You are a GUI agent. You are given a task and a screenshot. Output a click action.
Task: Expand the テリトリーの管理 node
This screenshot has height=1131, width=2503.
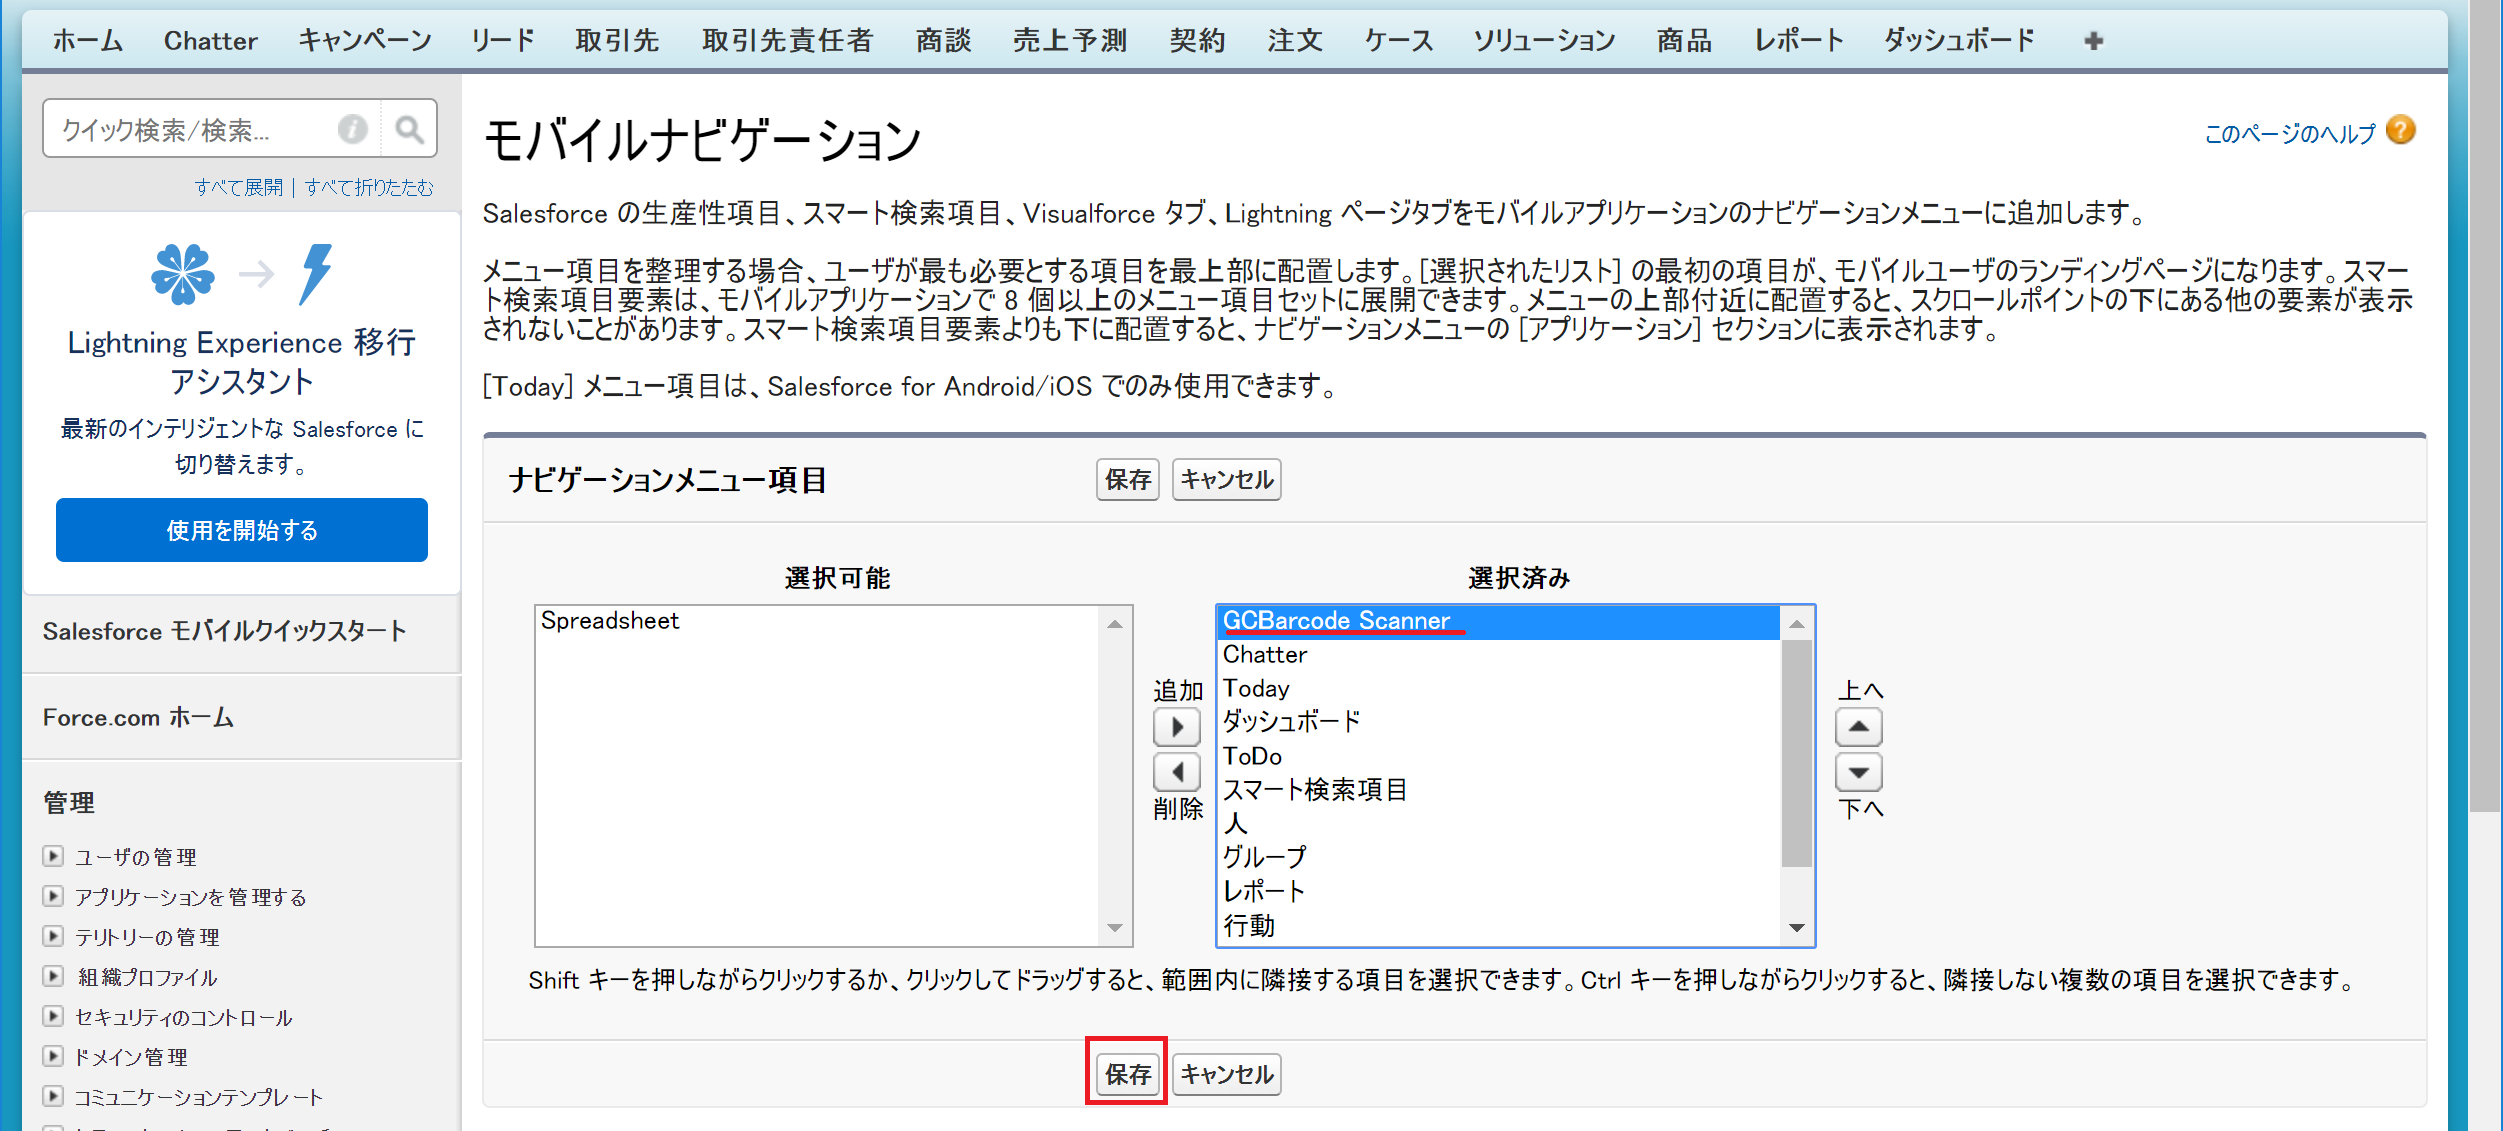click(x=53, y=936)
